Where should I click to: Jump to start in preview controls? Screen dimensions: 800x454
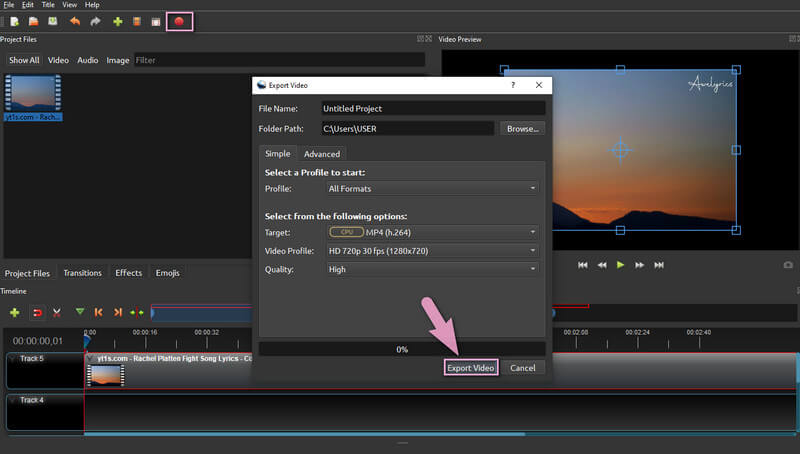pos(583,265)
